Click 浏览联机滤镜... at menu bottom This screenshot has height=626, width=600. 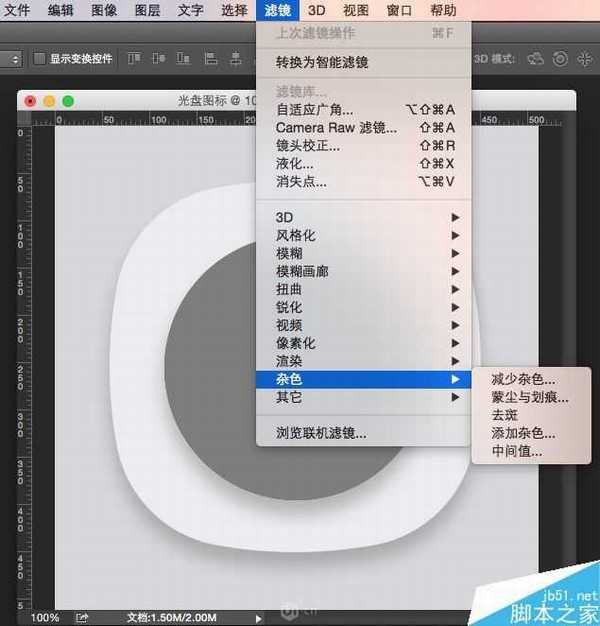[321, 433]
